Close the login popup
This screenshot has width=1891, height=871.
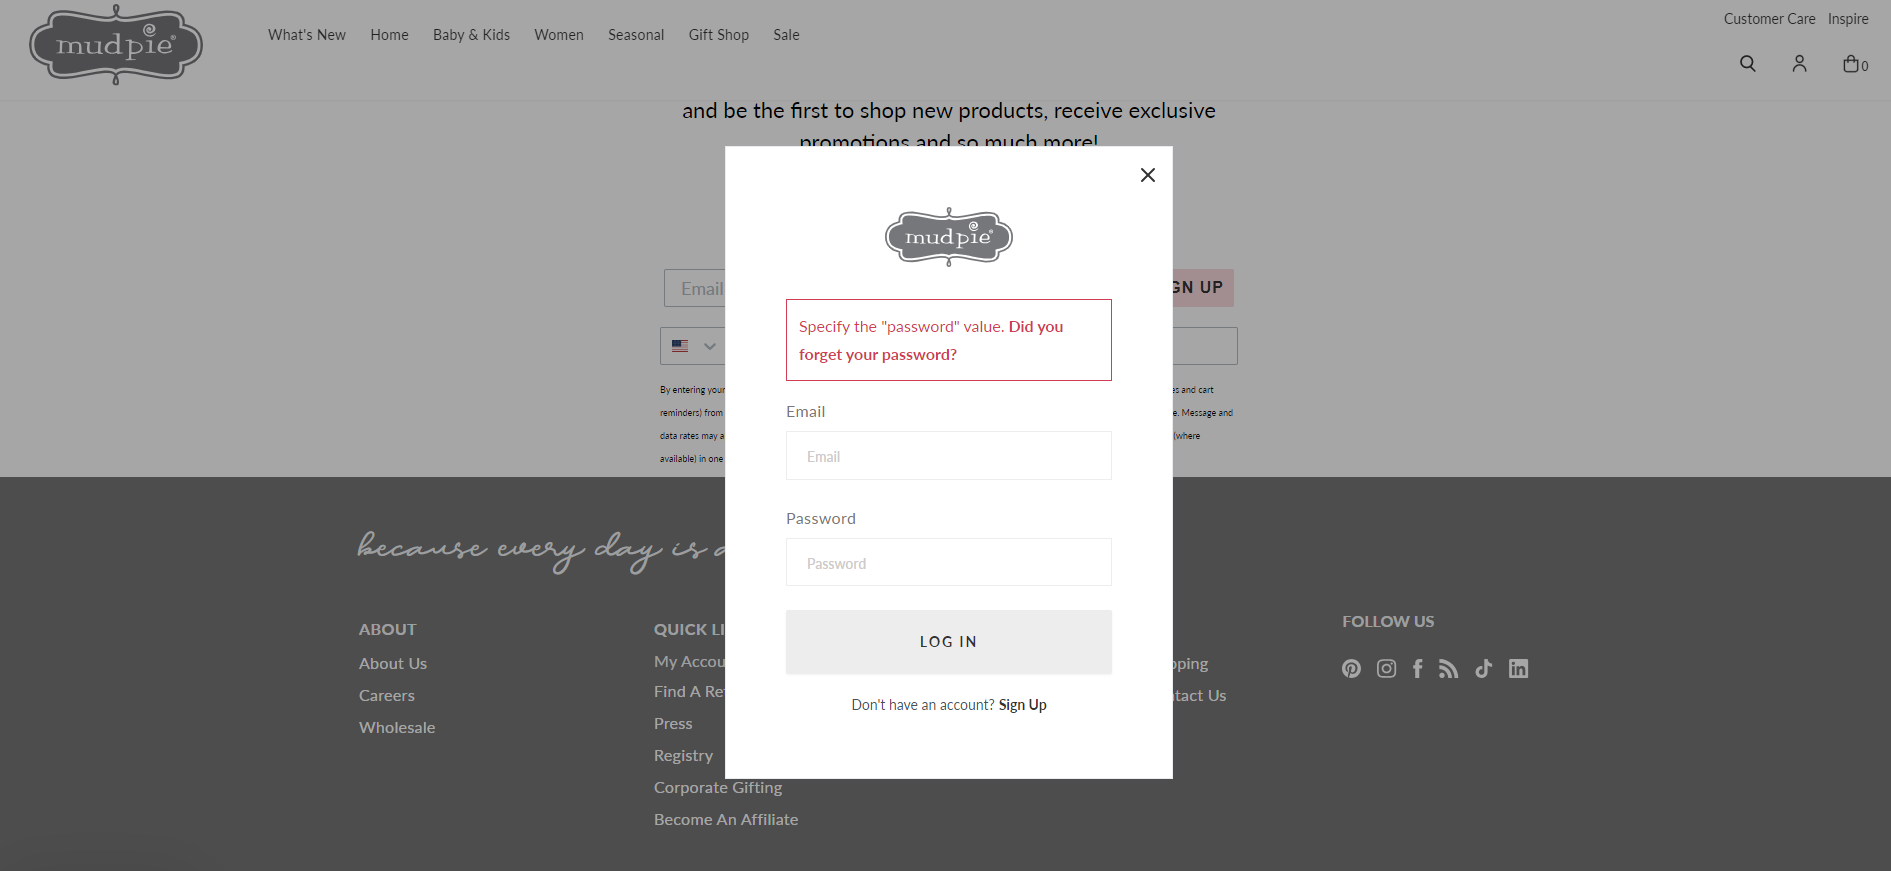pos(1148,175)
